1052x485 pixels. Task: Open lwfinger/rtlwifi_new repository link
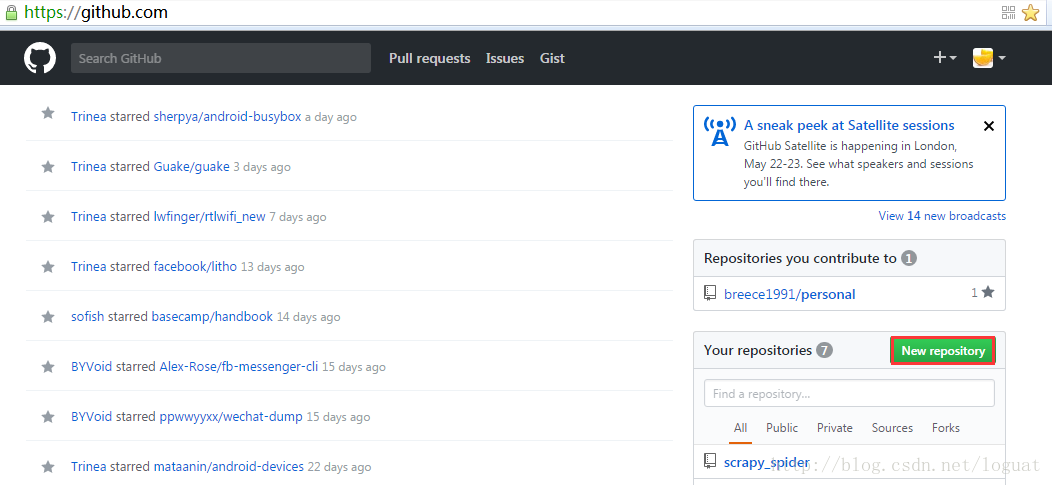[x=209, y=217]
